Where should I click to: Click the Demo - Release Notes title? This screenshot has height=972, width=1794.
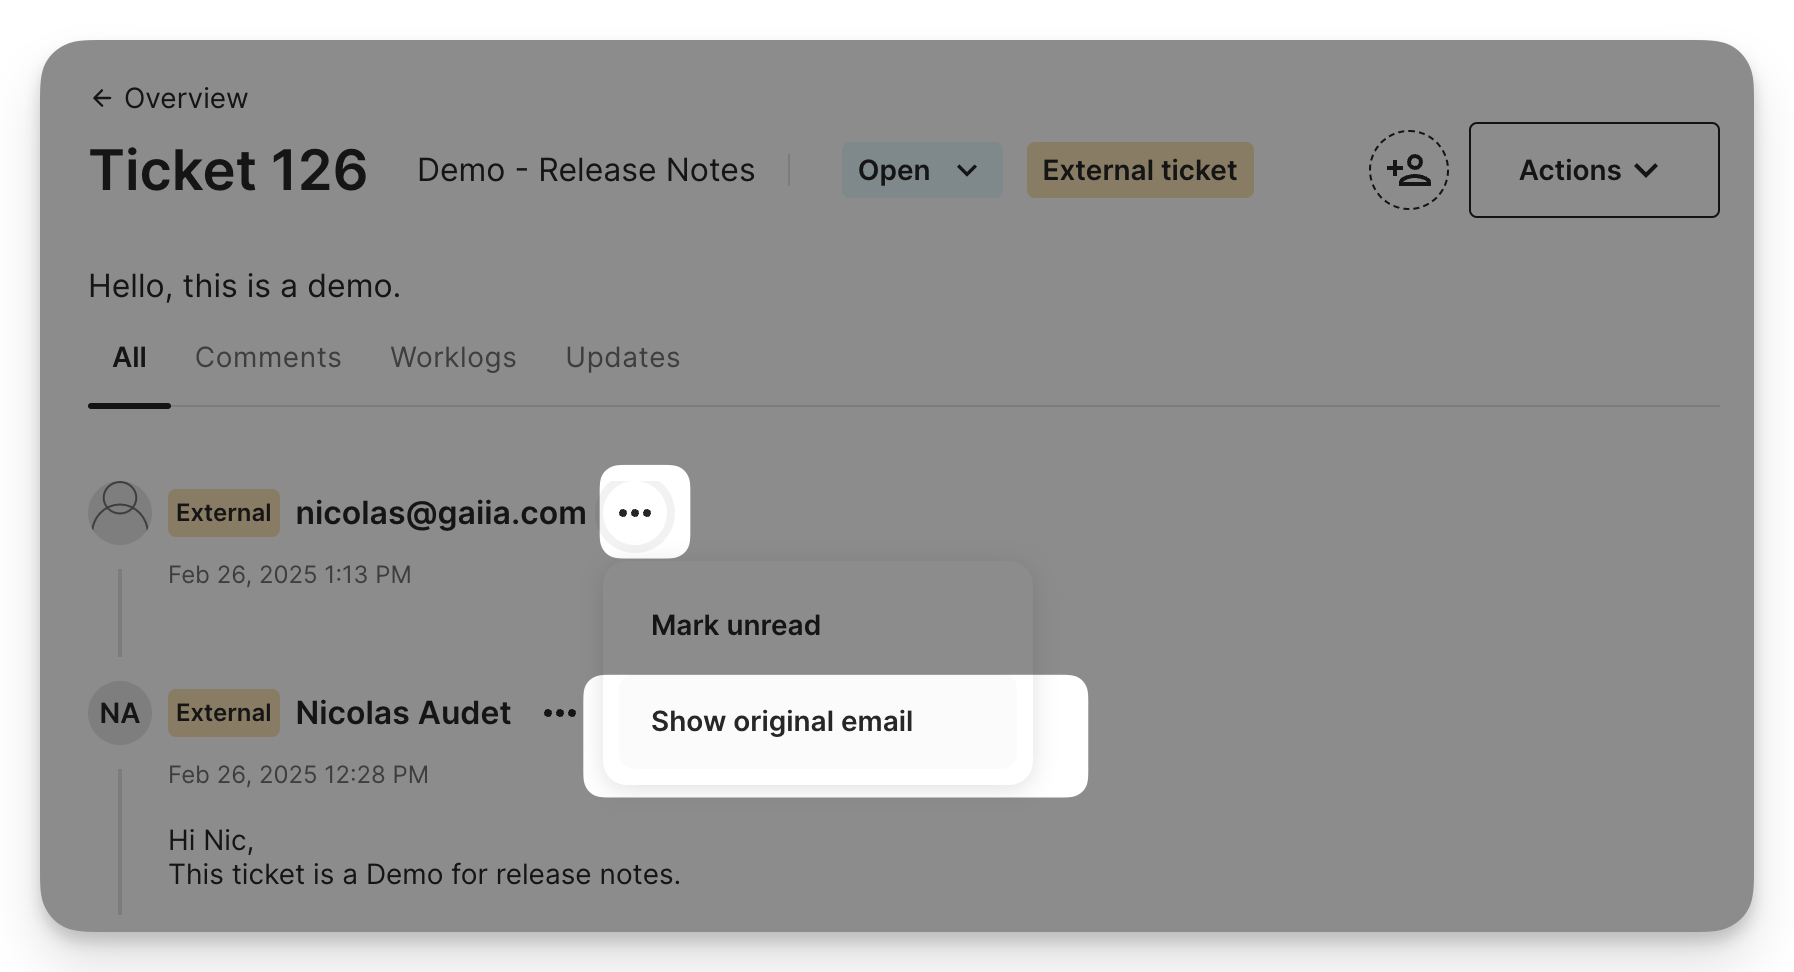click(x=586, y=170)
